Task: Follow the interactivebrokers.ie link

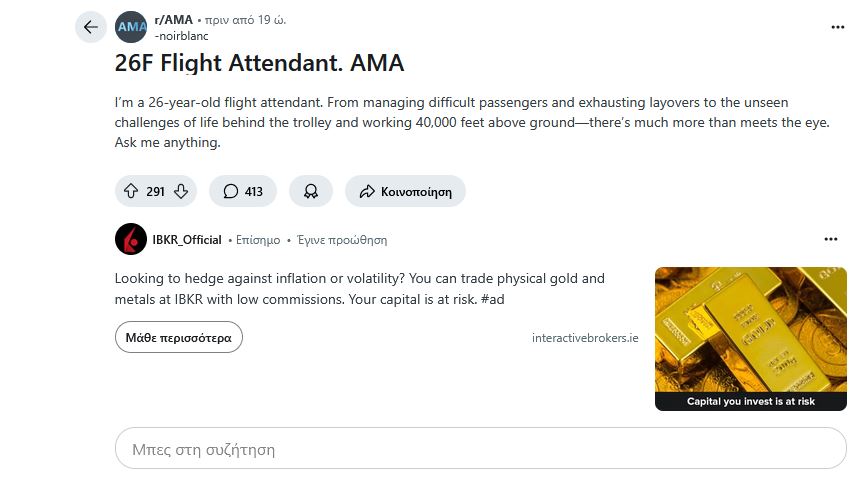Action: pos(585,338)
